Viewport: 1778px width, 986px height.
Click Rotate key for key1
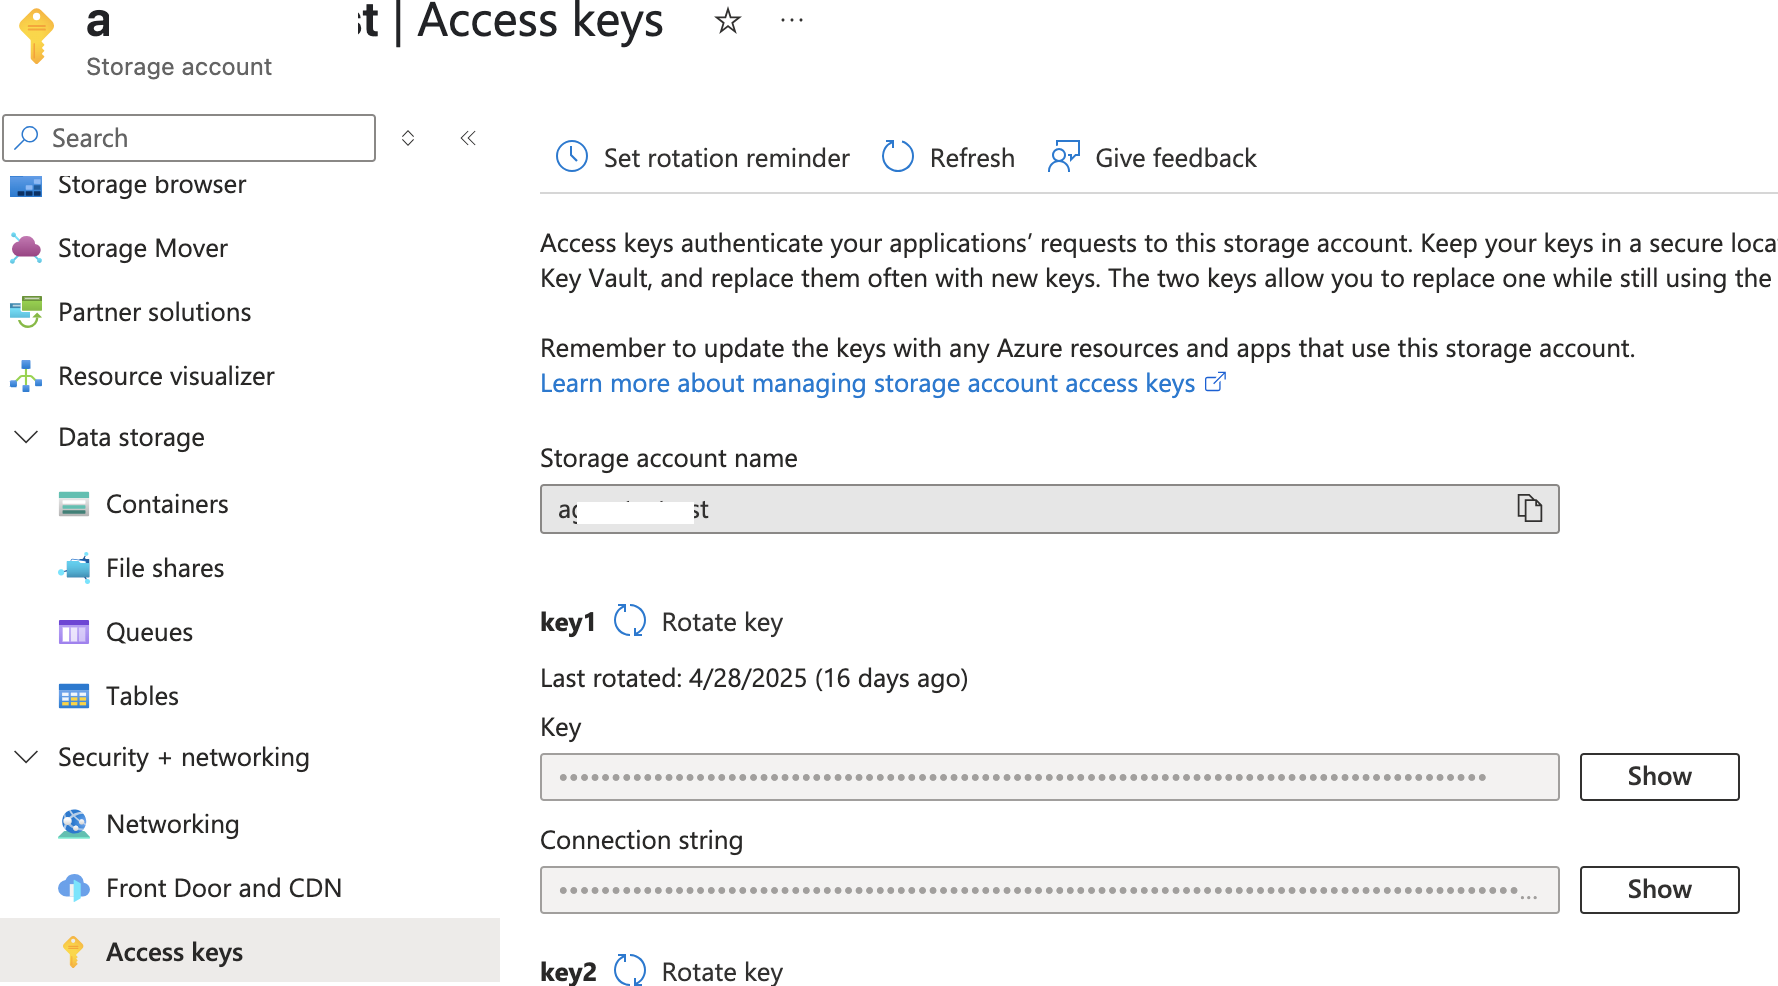722,622
